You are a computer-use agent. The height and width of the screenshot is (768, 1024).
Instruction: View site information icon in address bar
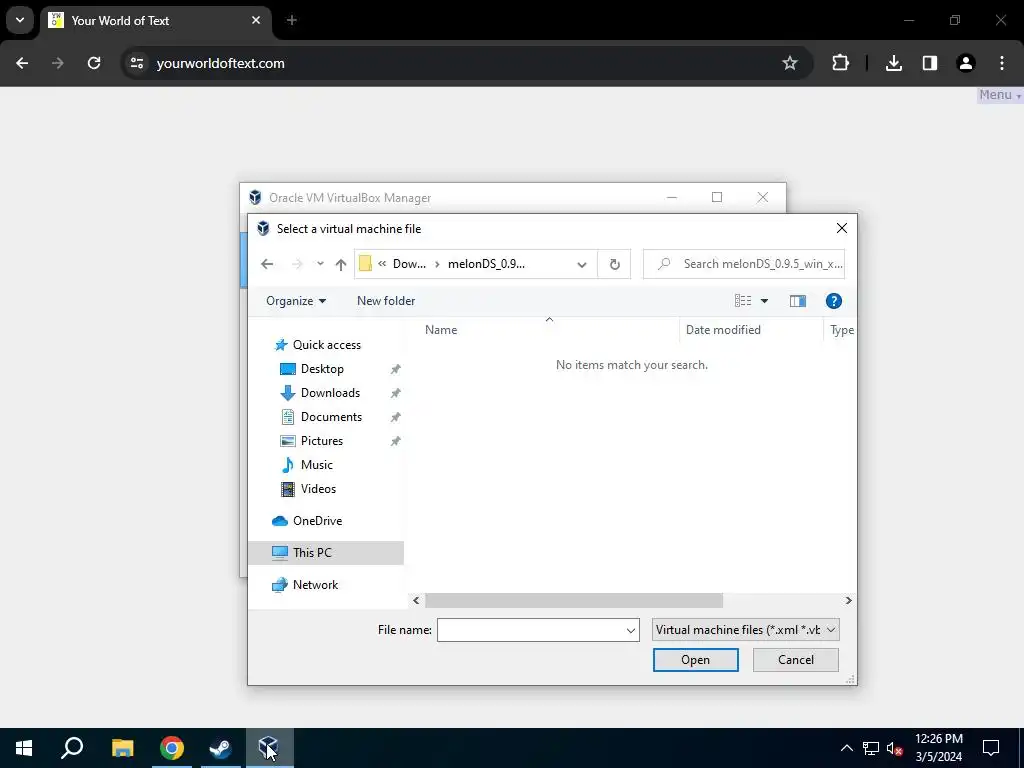click(136, 63)
